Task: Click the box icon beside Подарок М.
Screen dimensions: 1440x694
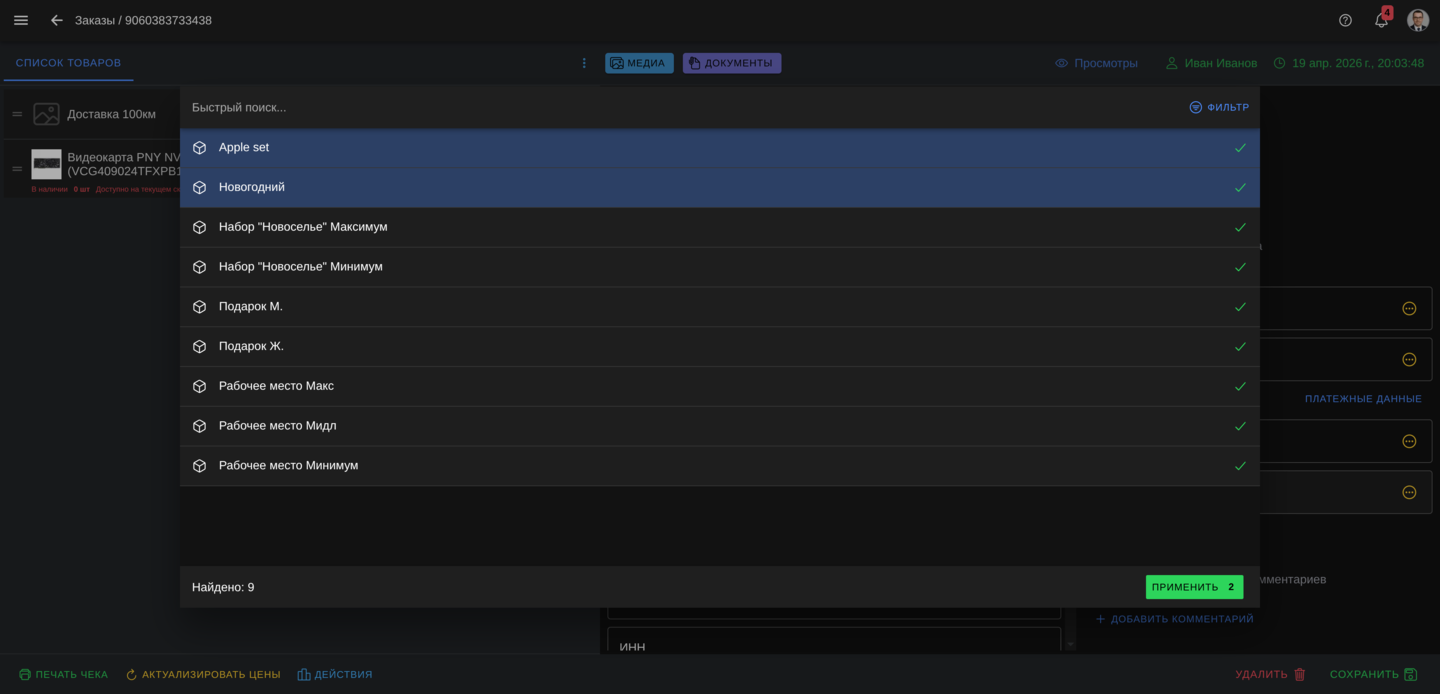Action: 200,307
